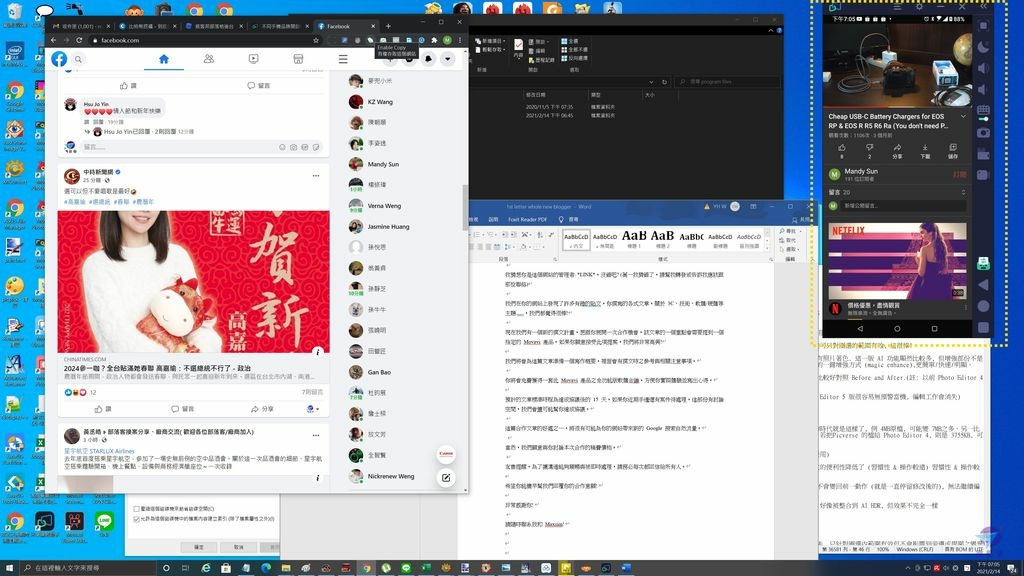
Task: Open the Facebook hamburger menu
Action: 343,59
